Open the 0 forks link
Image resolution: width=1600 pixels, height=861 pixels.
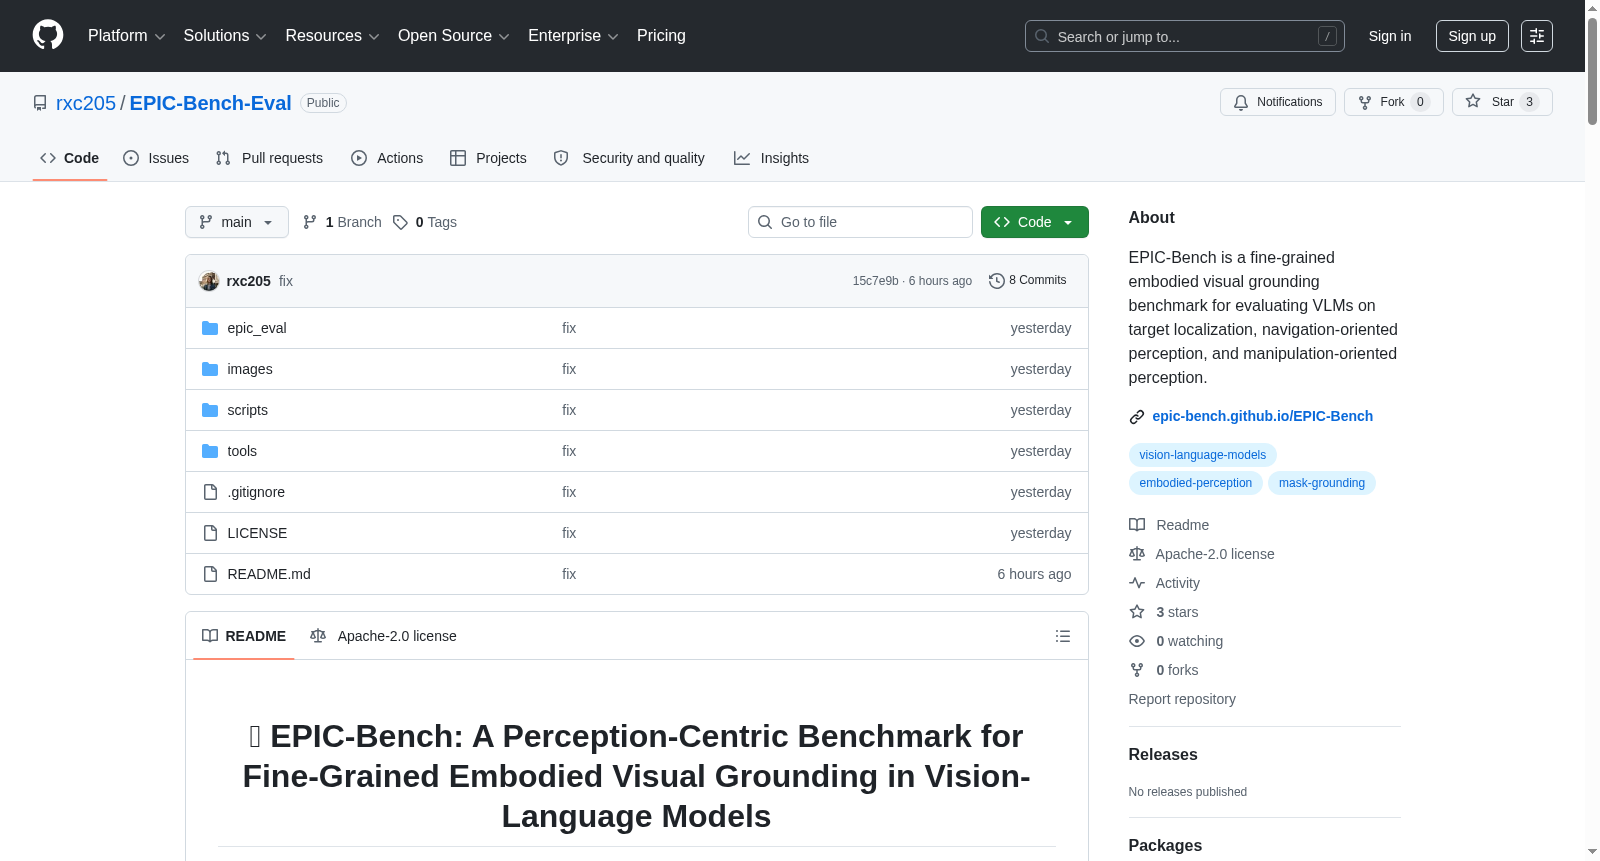[1177, 670]
